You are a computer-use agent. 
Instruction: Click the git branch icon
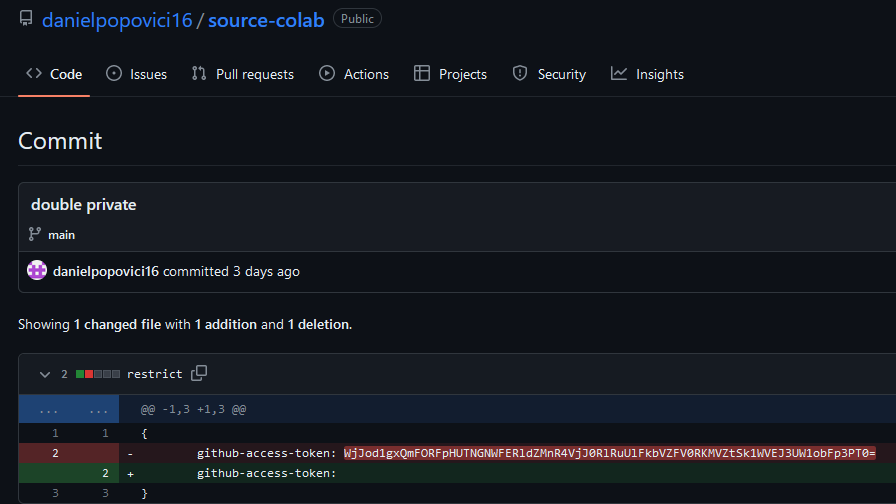37,235
